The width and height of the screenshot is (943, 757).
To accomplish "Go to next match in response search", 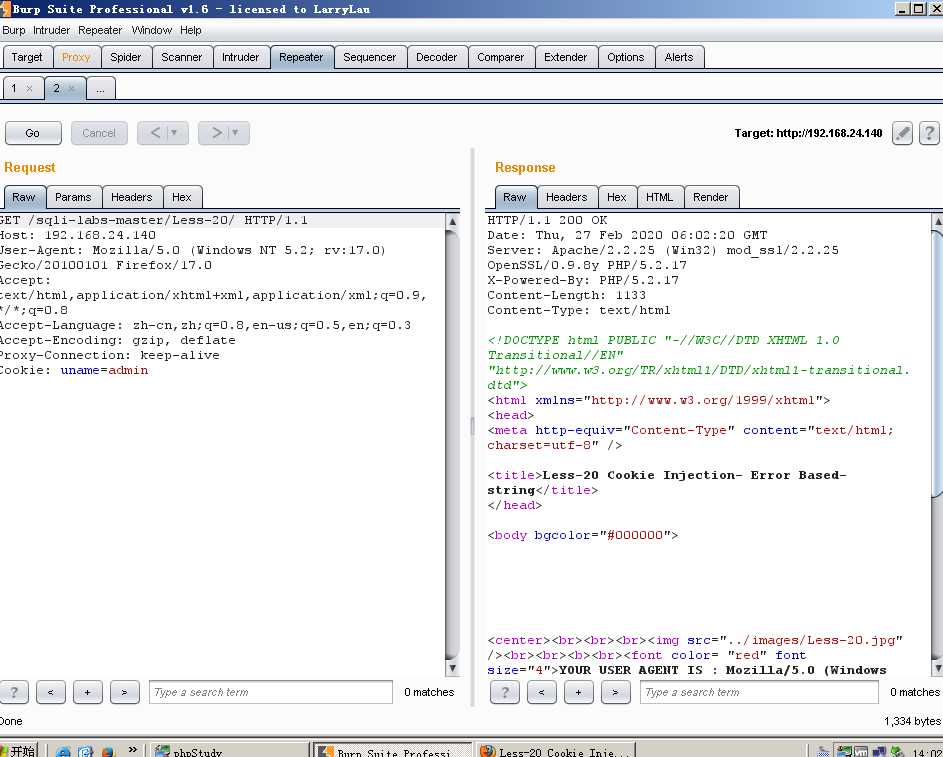I will (615, 692).
